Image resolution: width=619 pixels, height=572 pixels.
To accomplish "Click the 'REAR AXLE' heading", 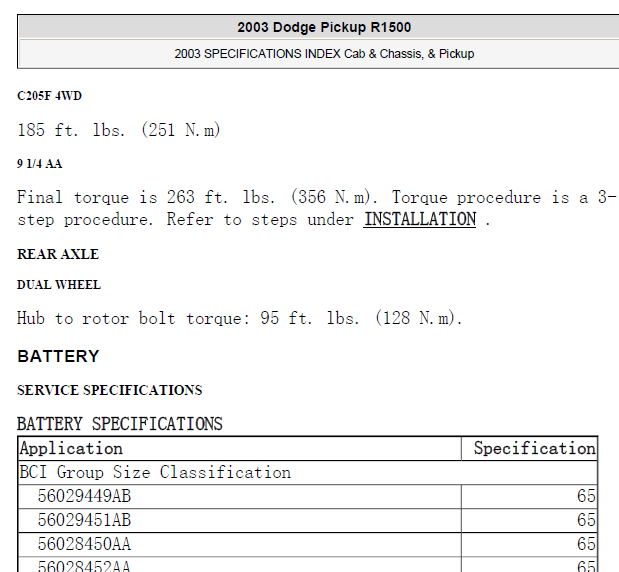I will click(58, 254).
